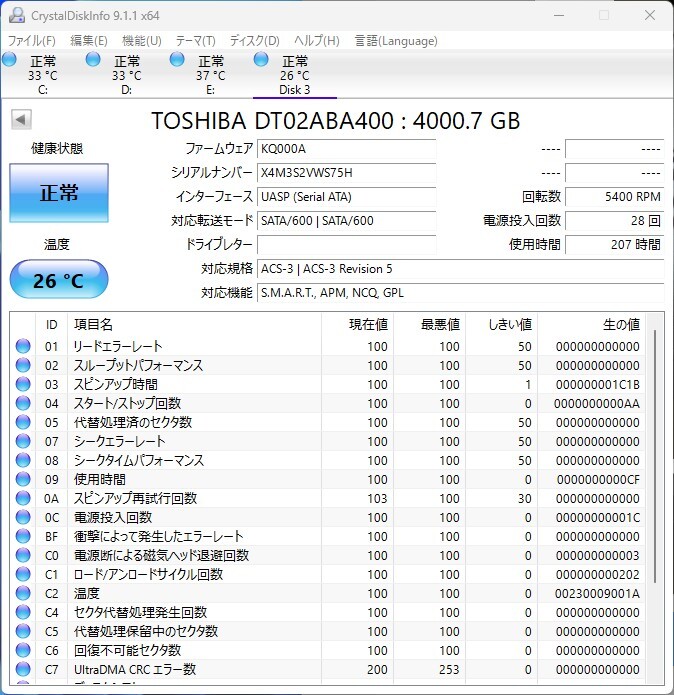Click the status orb for Disk 3
This screenshot has width=674, height=695.
coord(261,59)
